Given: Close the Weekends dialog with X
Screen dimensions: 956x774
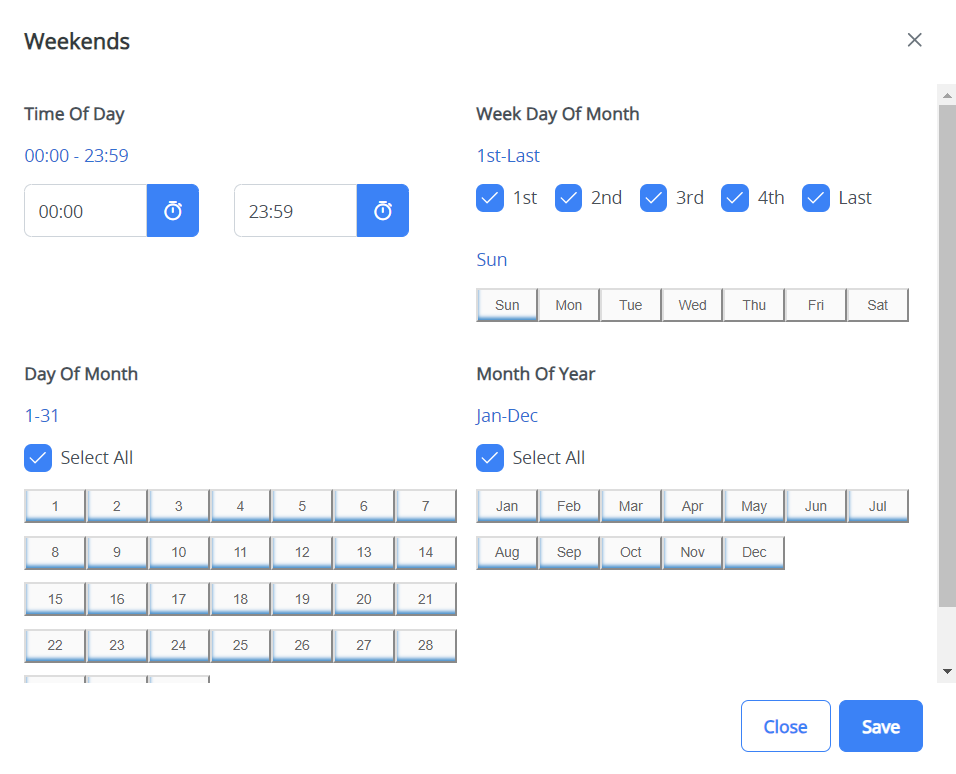Looking at the screenshot, I should (914, 40).
